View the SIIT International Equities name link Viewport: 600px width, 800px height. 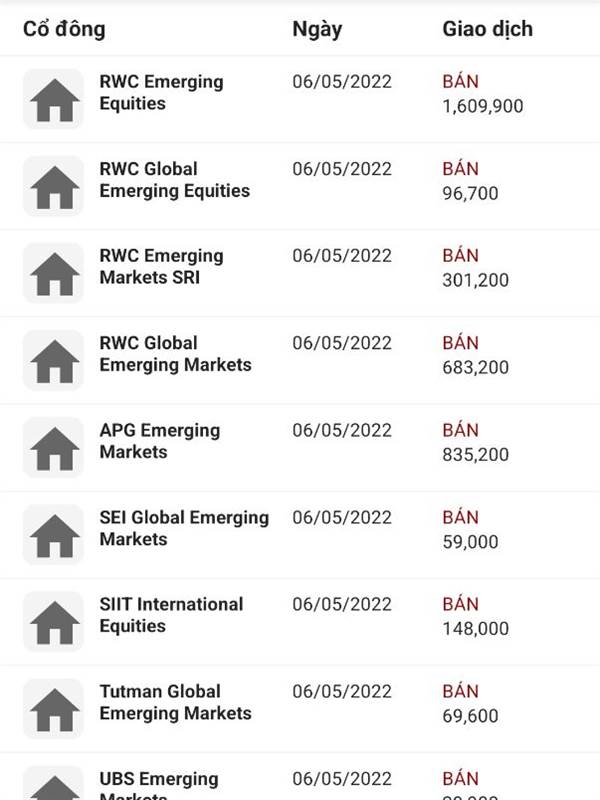[x=171, y=615]
